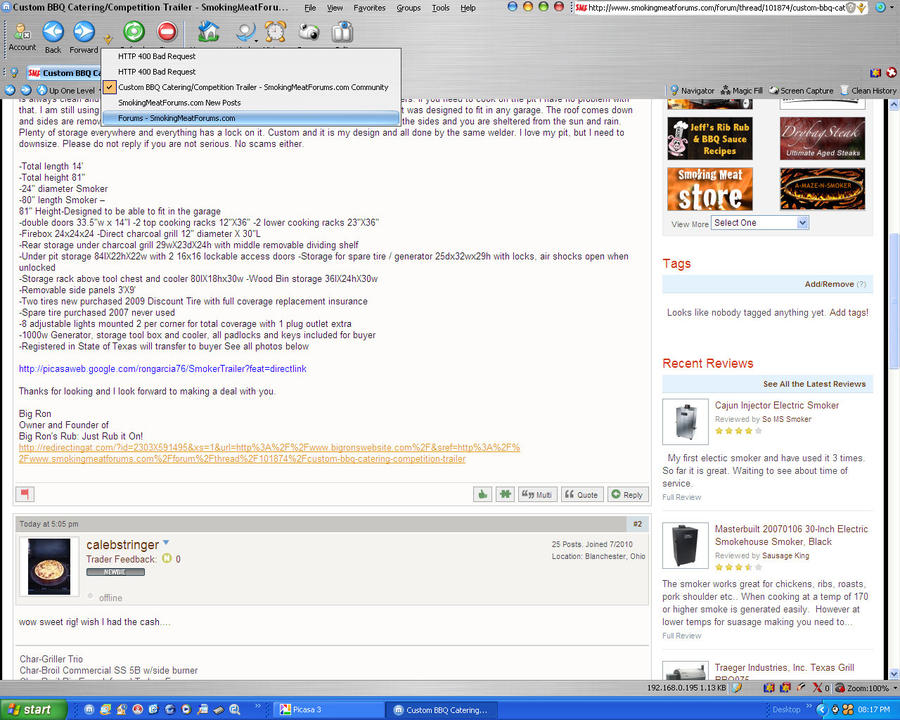Click the Clean History toolbar button
The width and height of the screenshot is (900, 720).
[867, 90]
